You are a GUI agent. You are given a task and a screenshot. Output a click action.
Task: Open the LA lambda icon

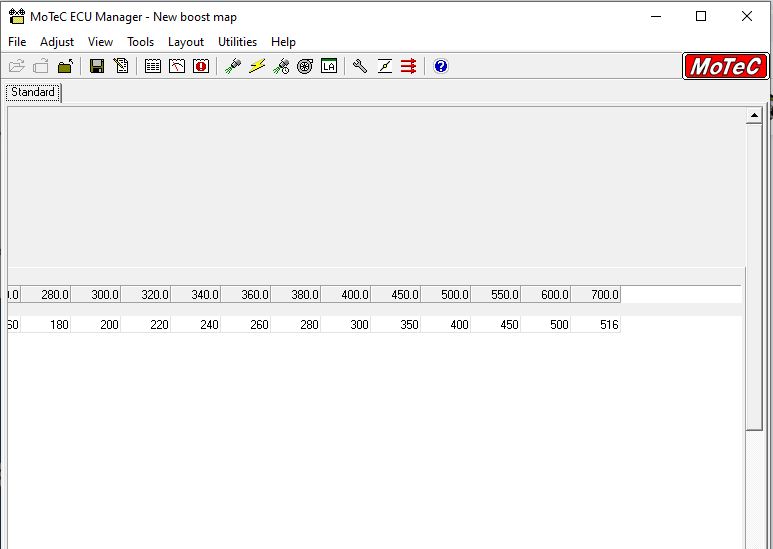coord(329,66)
